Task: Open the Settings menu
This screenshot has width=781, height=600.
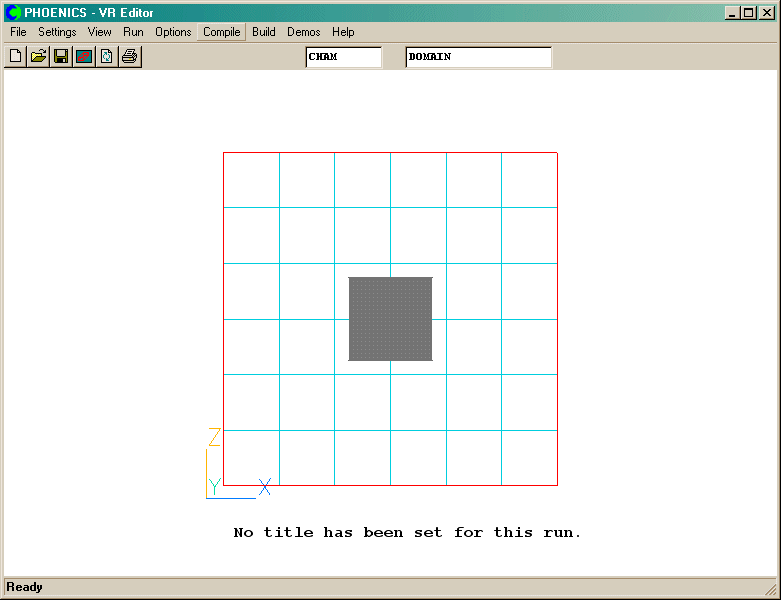Action: [x=57, y=32]
